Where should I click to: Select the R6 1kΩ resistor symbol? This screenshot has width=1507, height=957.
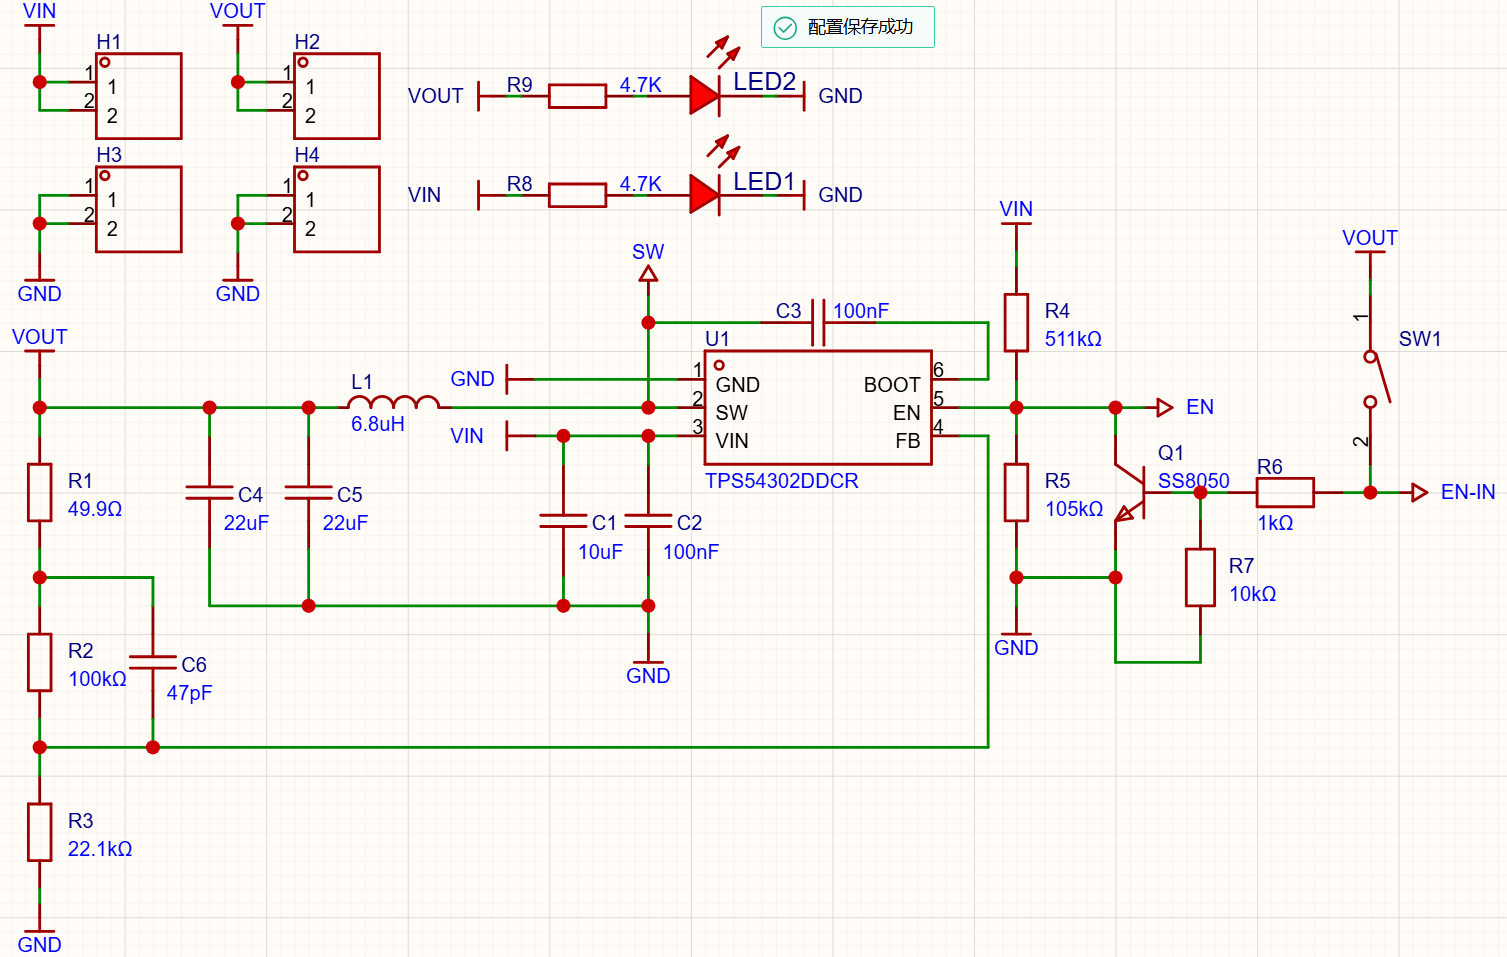pyautogui.click(x=1285, y=492)
